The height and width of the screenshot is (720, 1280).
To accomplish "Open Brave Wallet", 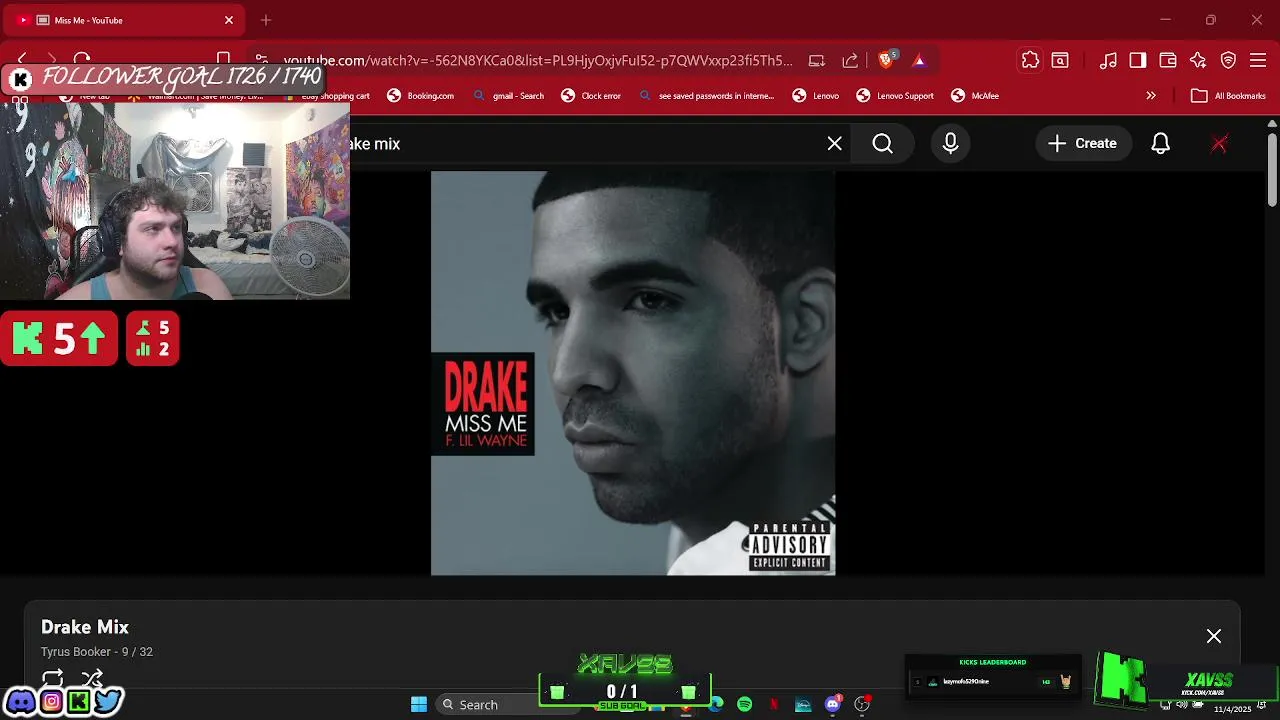I will (x=1168, y=60).
